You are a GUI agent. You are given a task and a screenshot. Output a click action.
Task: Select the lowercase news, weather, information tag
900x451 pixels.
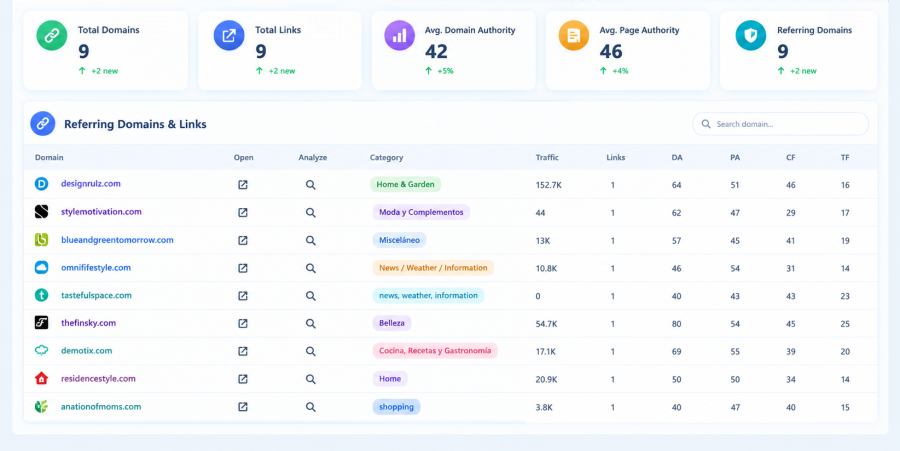point(428,296)
